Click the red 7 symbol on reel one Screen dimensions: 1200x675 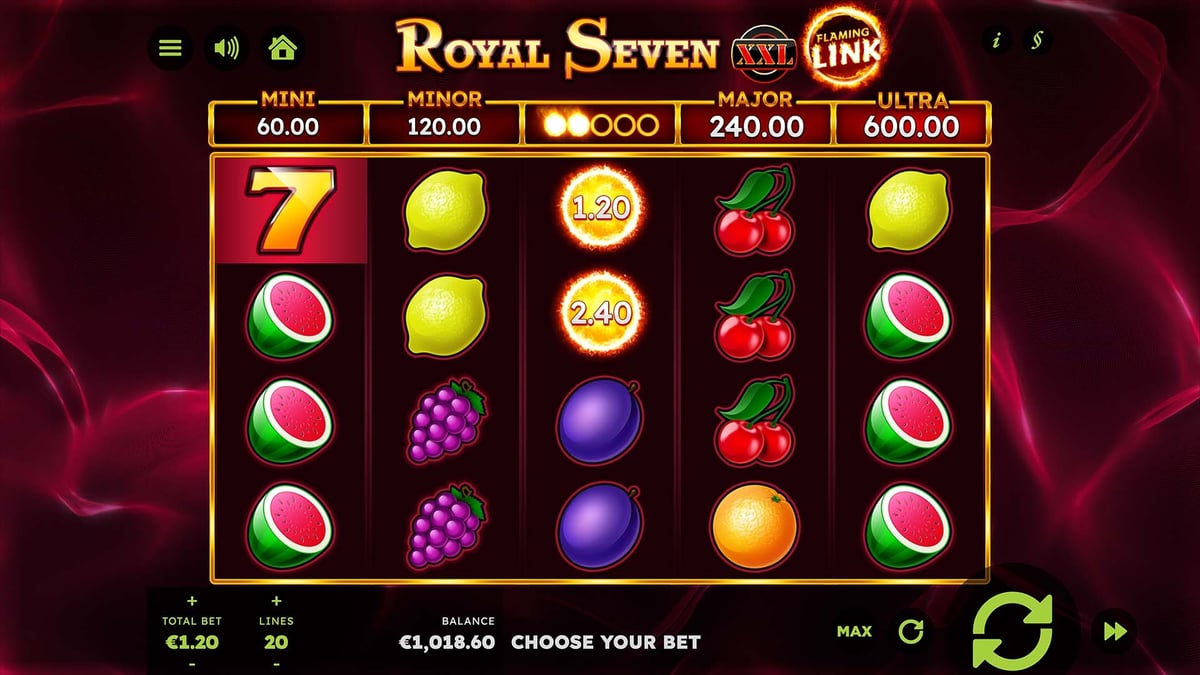tap(292, 210)
